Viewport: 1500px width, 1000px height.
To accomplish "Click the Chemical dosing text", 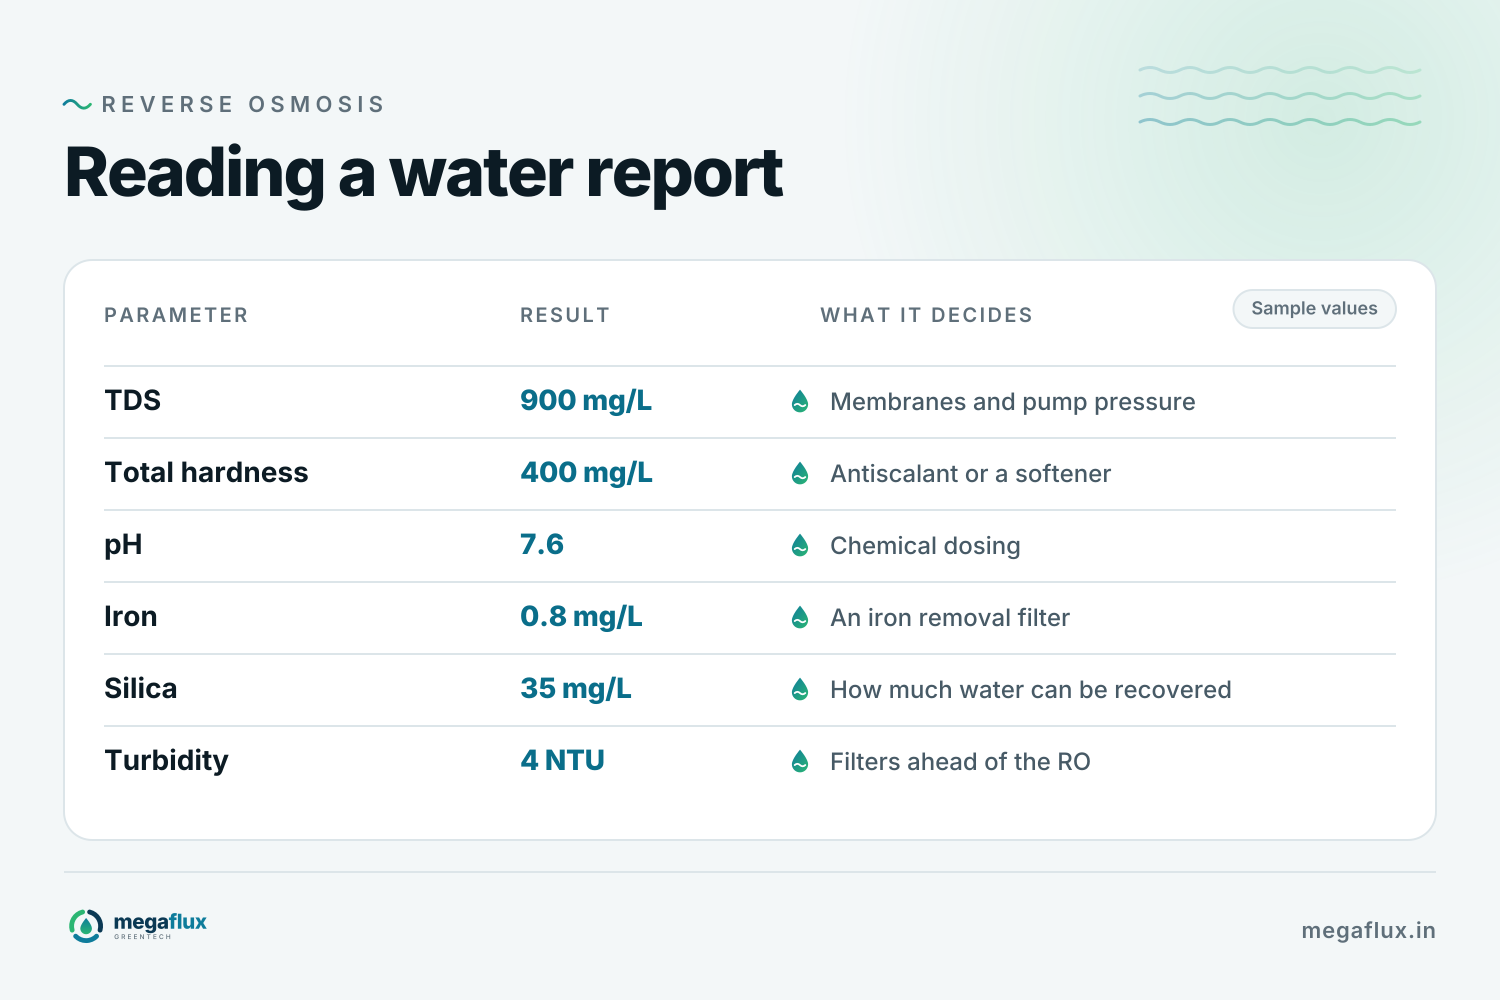I will 926,546.
